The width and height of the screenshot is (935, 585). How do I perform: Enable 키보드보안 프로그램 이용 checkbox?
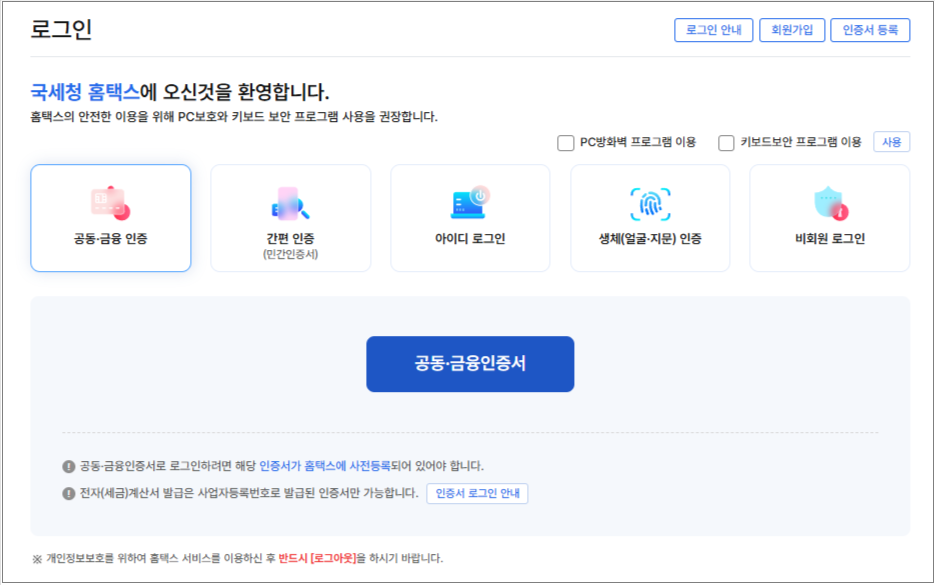click(x=726, y=143)
